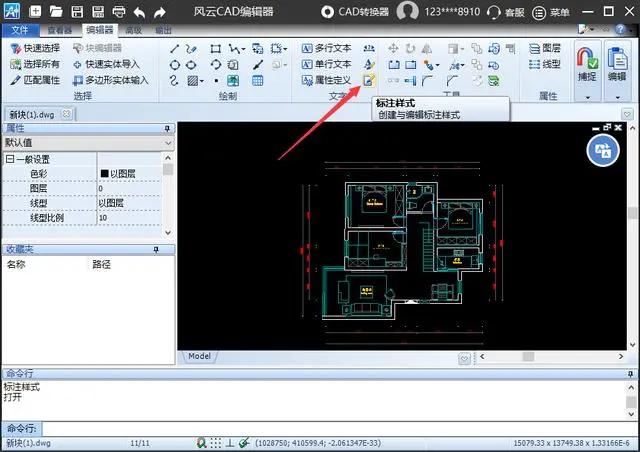
Task: Select the 多行文本 multiline text tool
Action: [x=326, y=48]
